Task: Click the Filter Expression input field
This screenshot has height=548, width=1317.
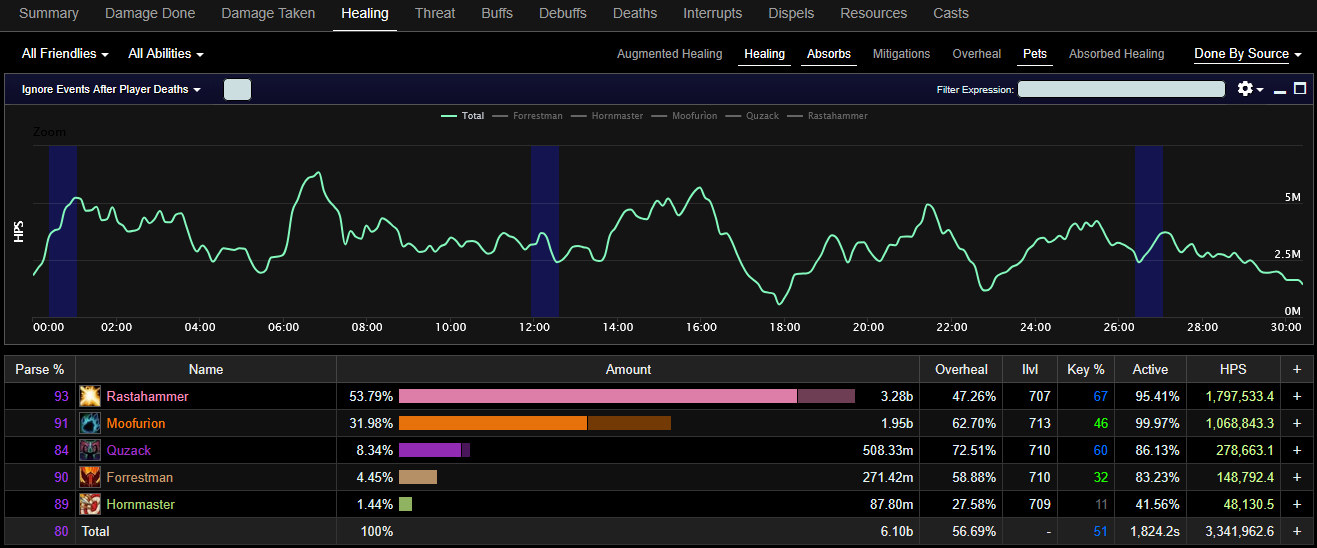Action: [1120, 89]
